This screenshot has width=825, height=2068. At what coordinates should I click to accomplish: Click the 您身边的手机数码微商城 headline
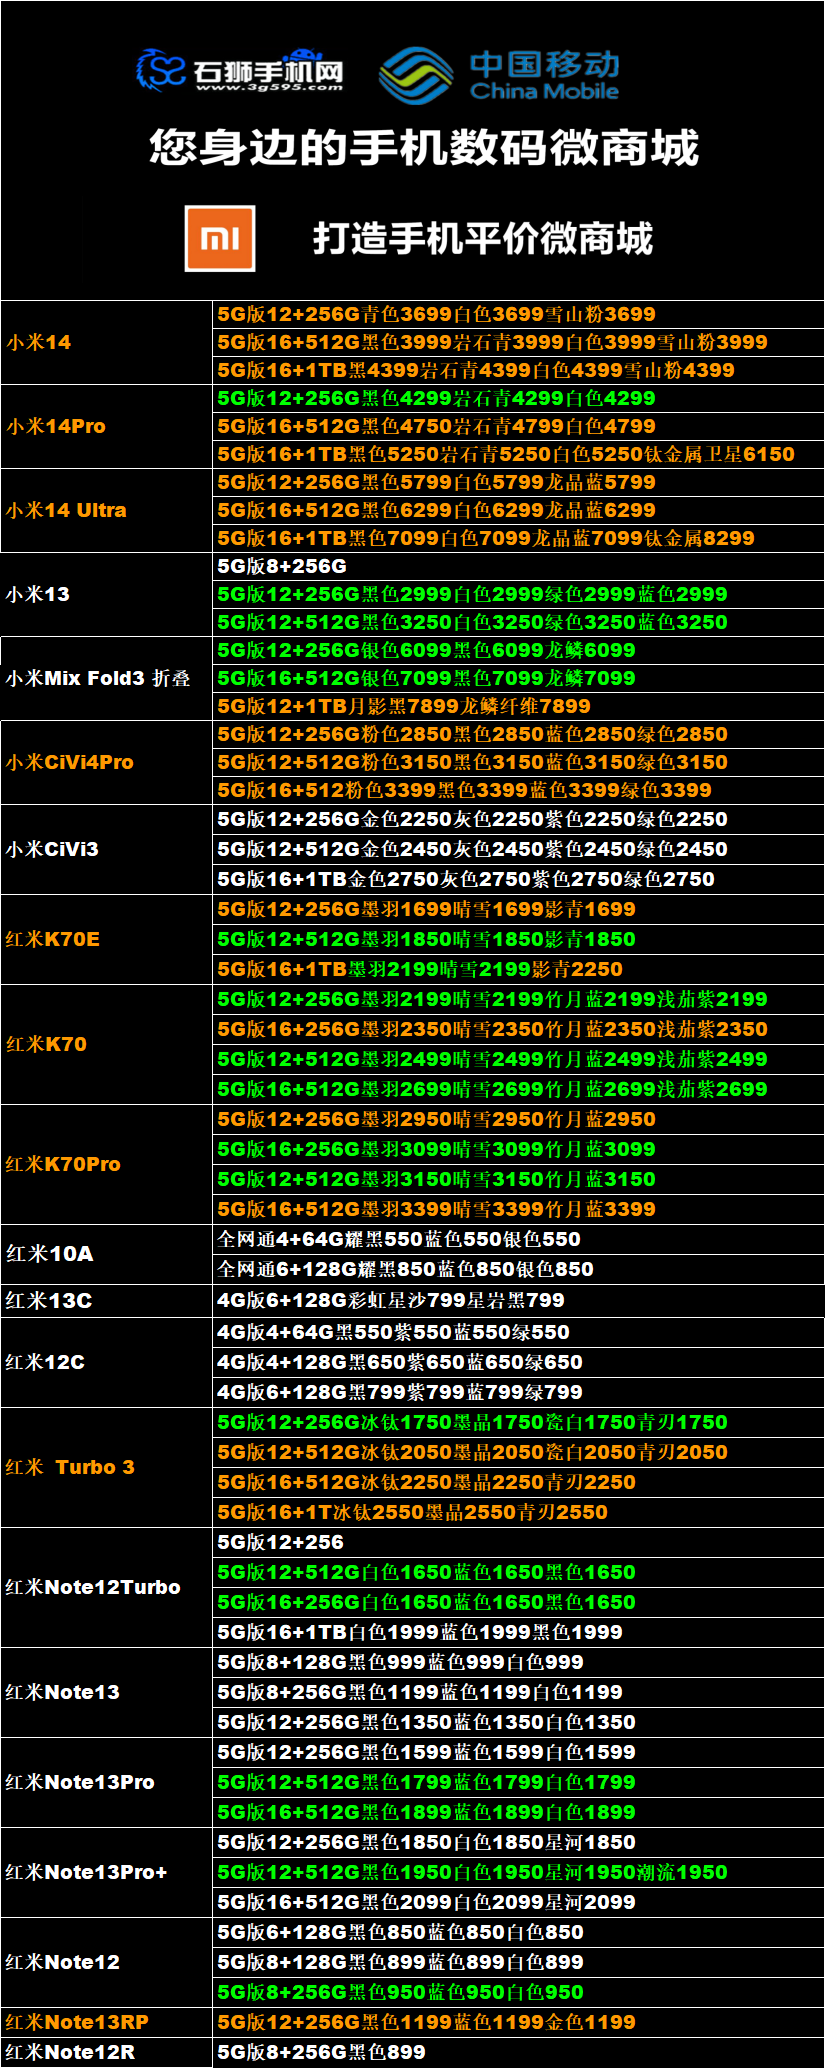tap(424, 148)
